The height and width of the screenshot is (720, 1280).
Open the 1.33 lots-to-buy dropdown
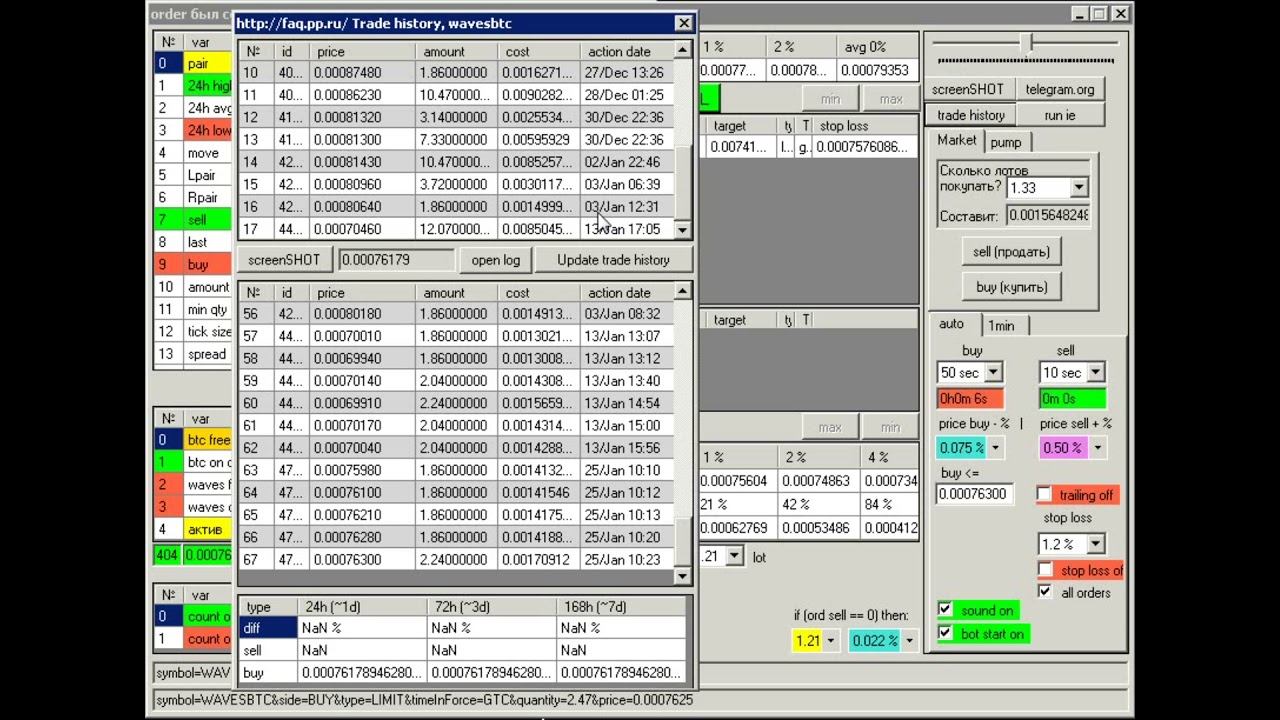click(1078, 188)
